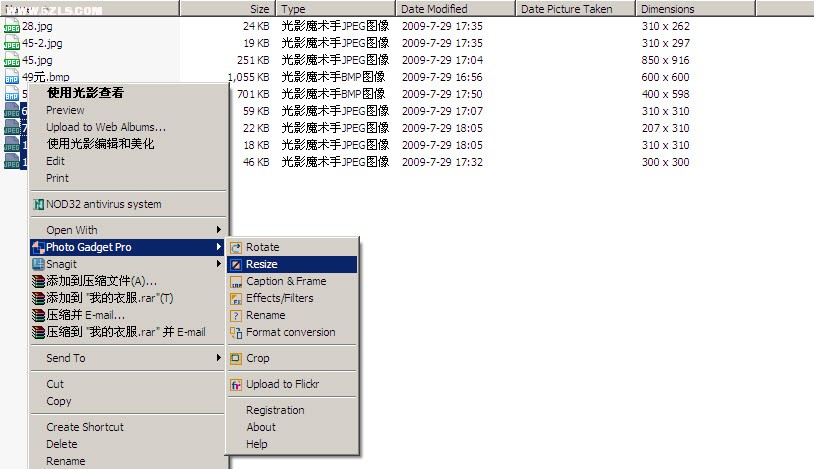This screenshot has height=469, width=814.
Task: Sort by Date Modified column header
Action: pyautogui.click(x=455, y=8)
